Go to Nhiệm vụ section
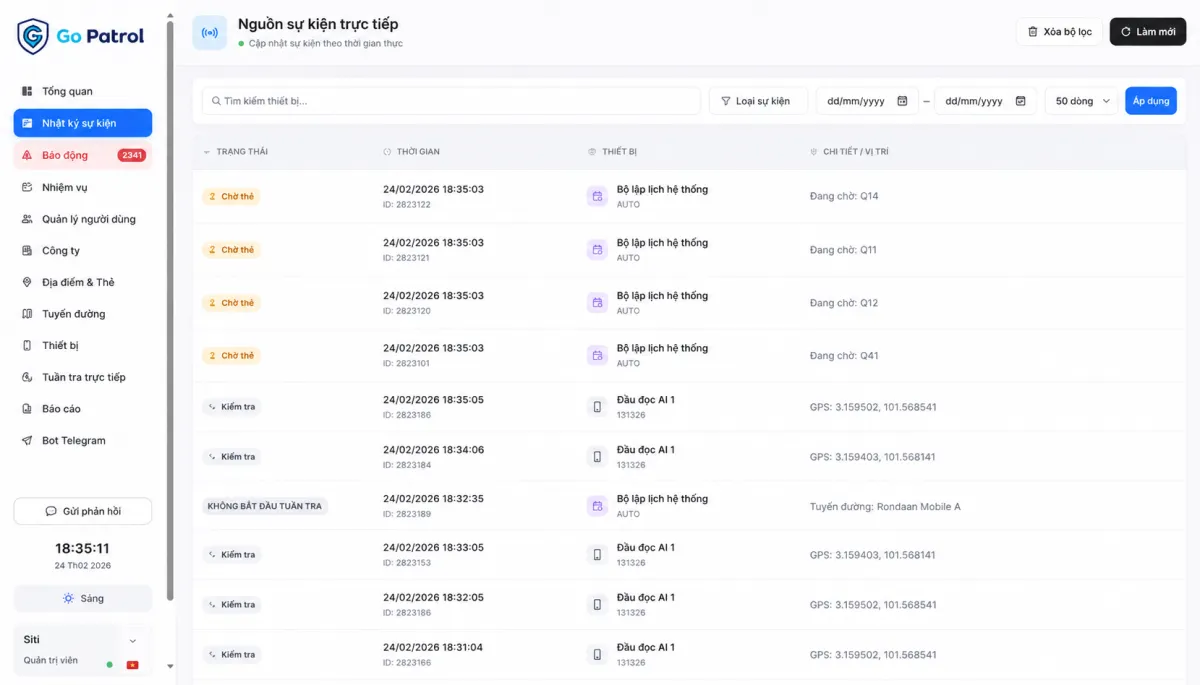This screenshot has height=685, width=1200. coord(83,187)
